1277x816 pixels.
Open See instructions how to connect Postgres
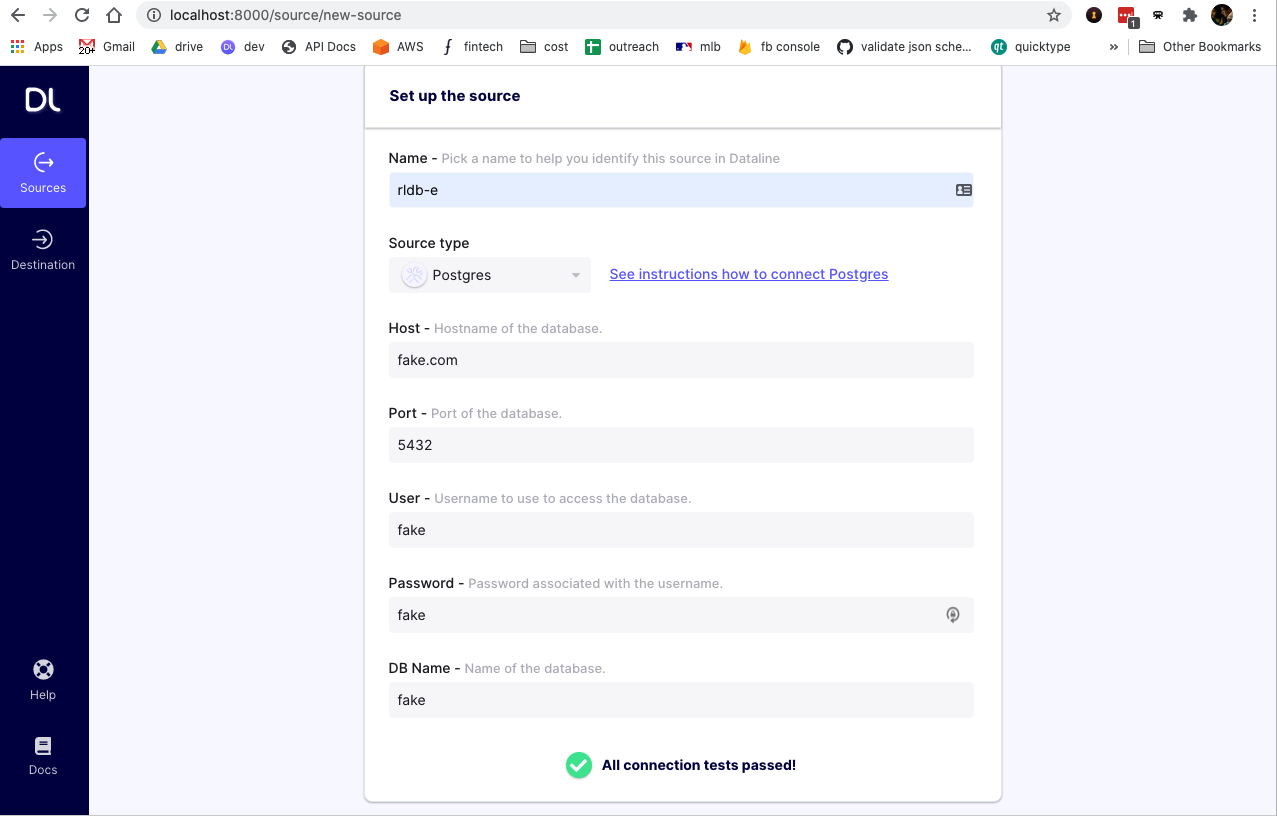click(749, 274)
